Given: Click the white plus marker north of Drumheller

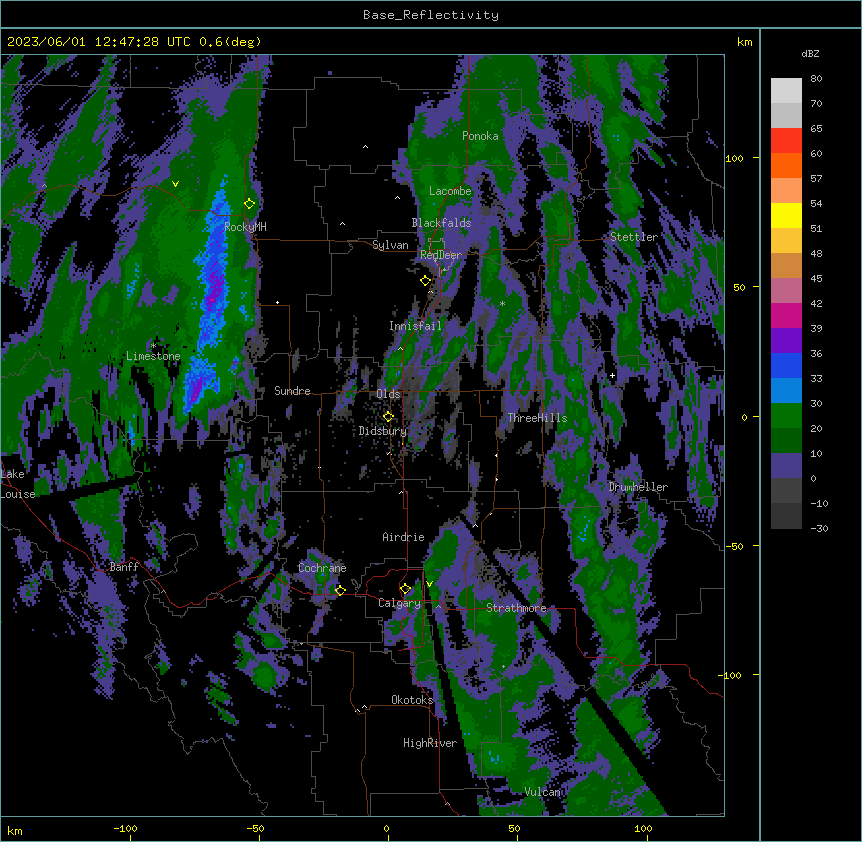Looking at the screenshot, I should click(x=612, y=375).
